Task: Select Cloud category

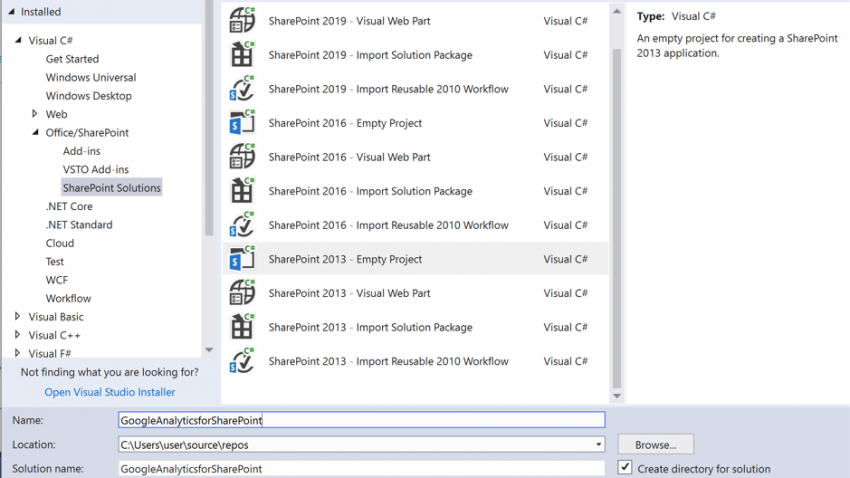Action: [x=60, y=243]
